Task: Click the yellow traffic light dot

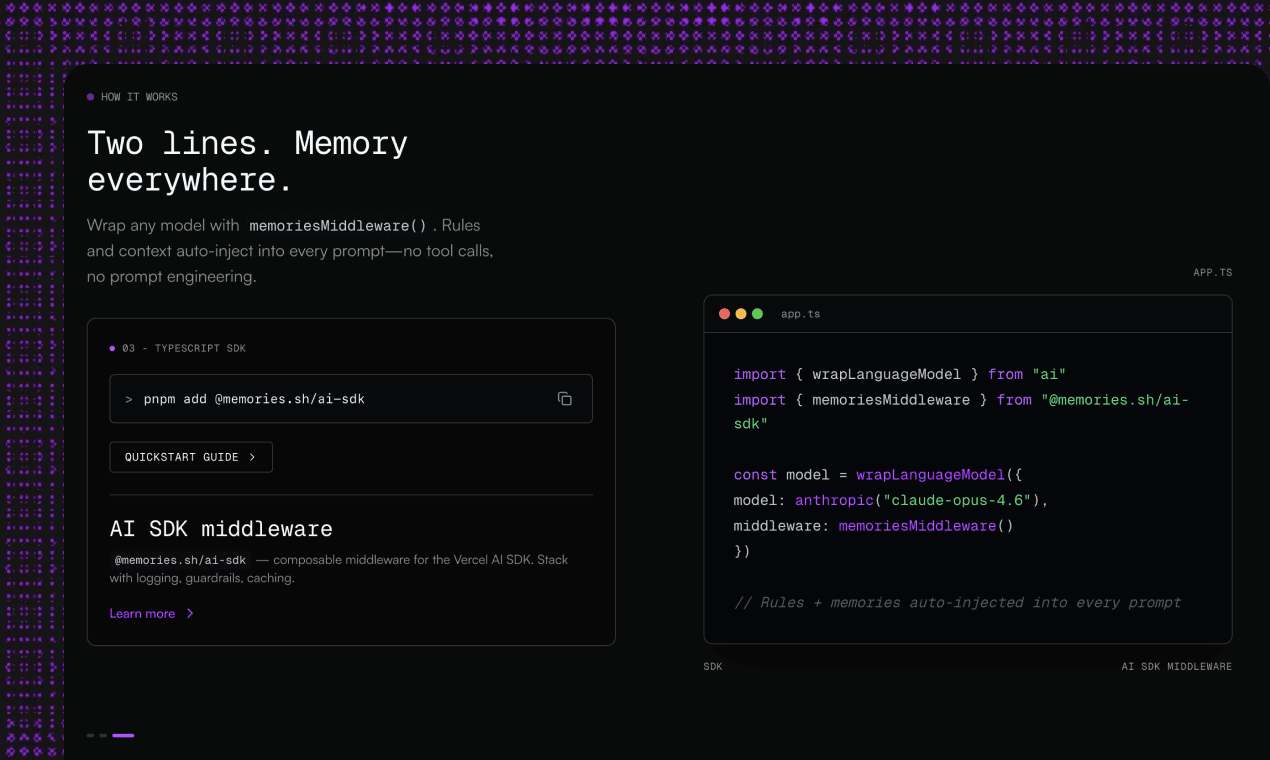Action: coord(740,313)
